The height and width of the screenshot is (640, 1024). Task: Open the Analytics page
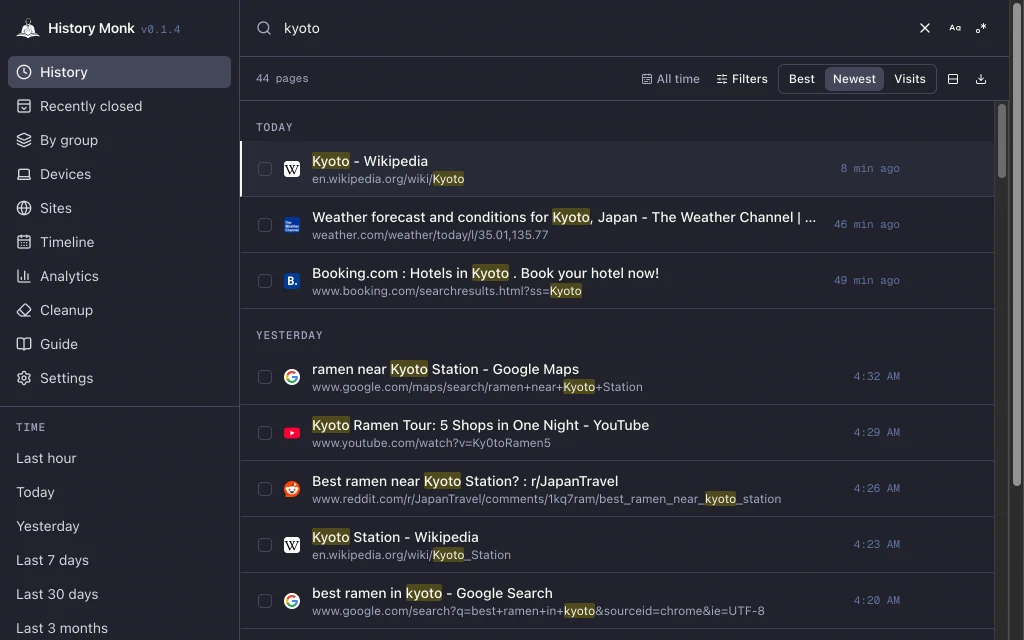click(120, 276)
